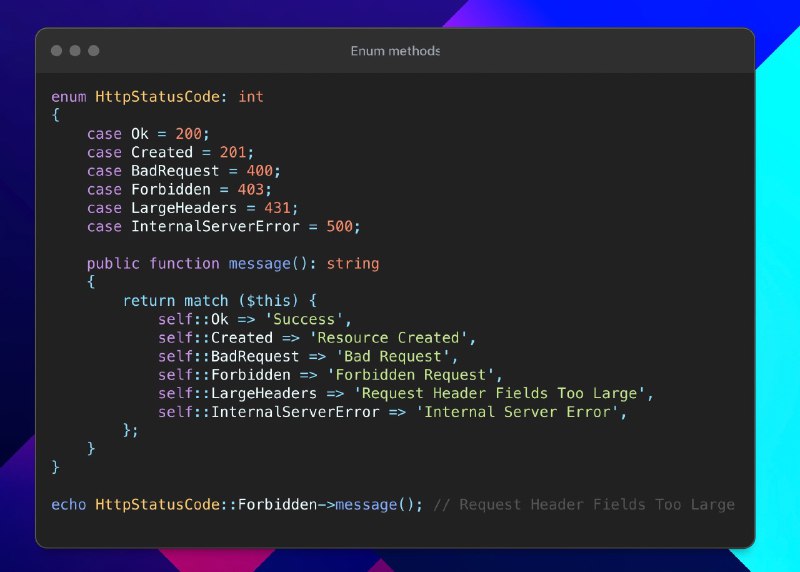This screenshot has height=572, width=800.
Task: Click the 'public function message(): string' line
Action: [233, 263]
